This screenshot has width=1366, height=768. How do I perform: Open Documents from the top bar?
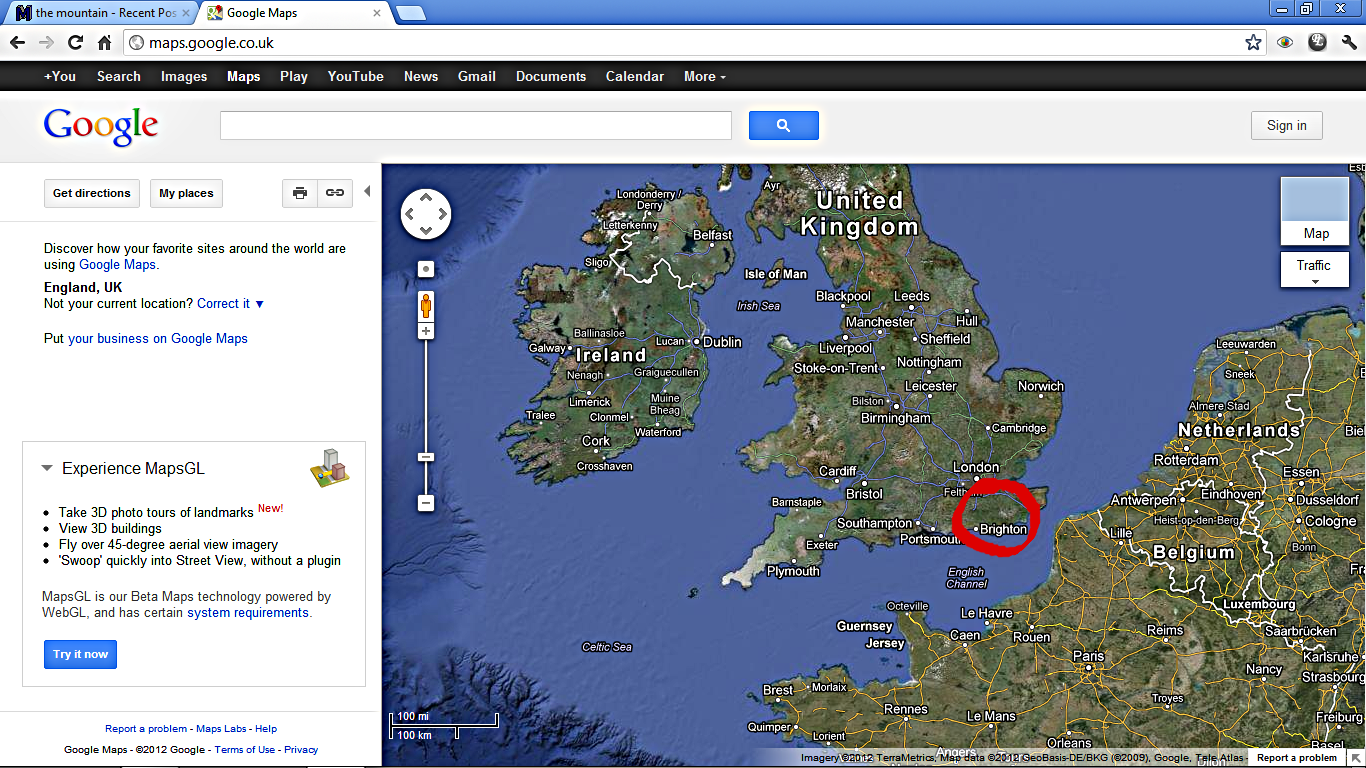pyautogui.click(x=551, y=76)
